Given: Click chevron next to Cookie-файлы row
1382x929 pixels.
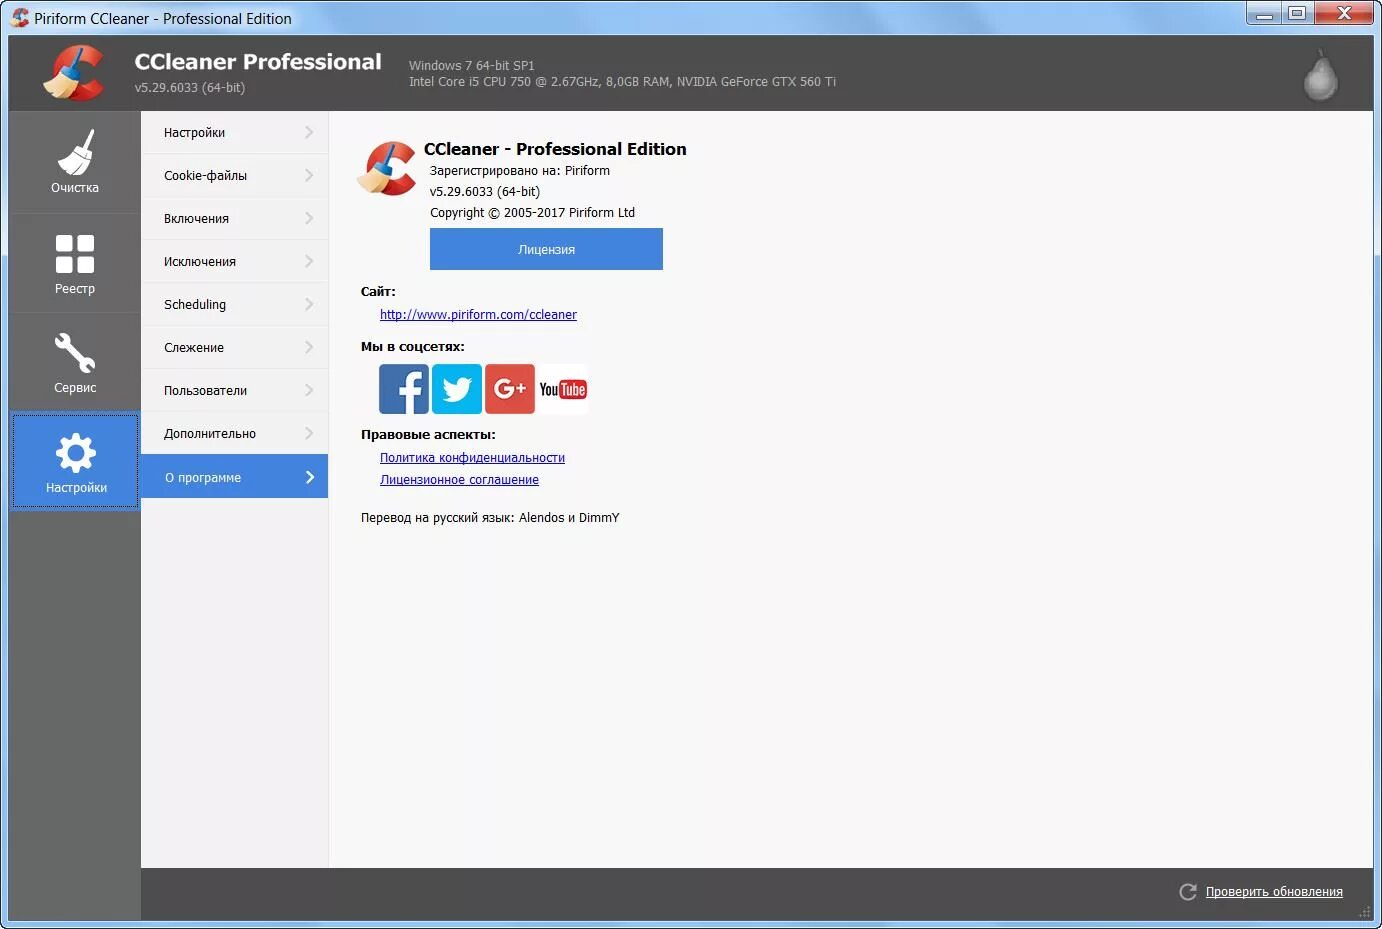Looking at the screenshot, I should pyautogui.click(x=309, y=175).
